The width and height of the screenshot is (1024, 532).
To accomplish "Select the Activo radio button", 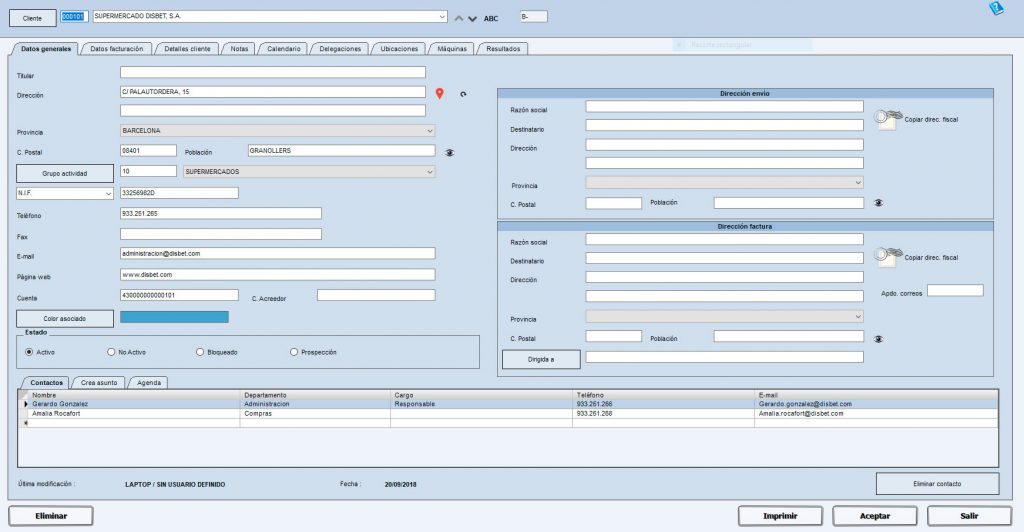I will click(x=29, y=352).
